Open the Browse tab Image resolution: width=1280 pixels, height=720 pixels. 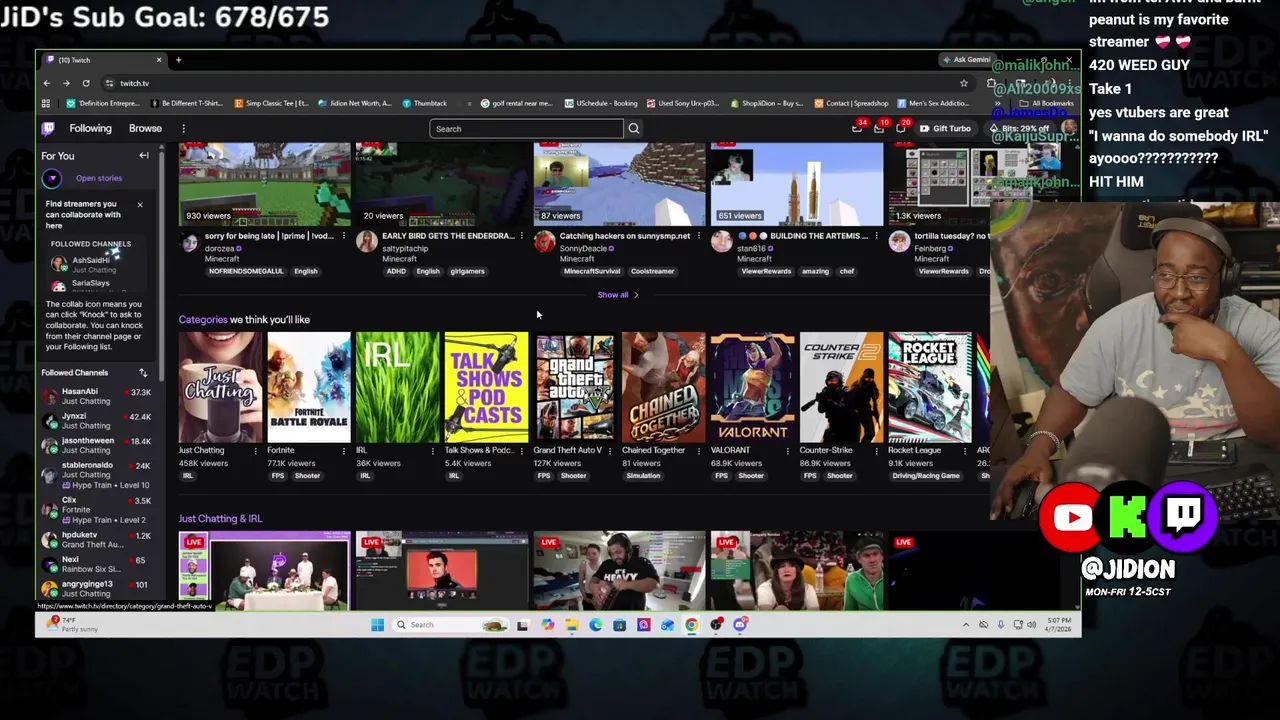click(145, 128)
